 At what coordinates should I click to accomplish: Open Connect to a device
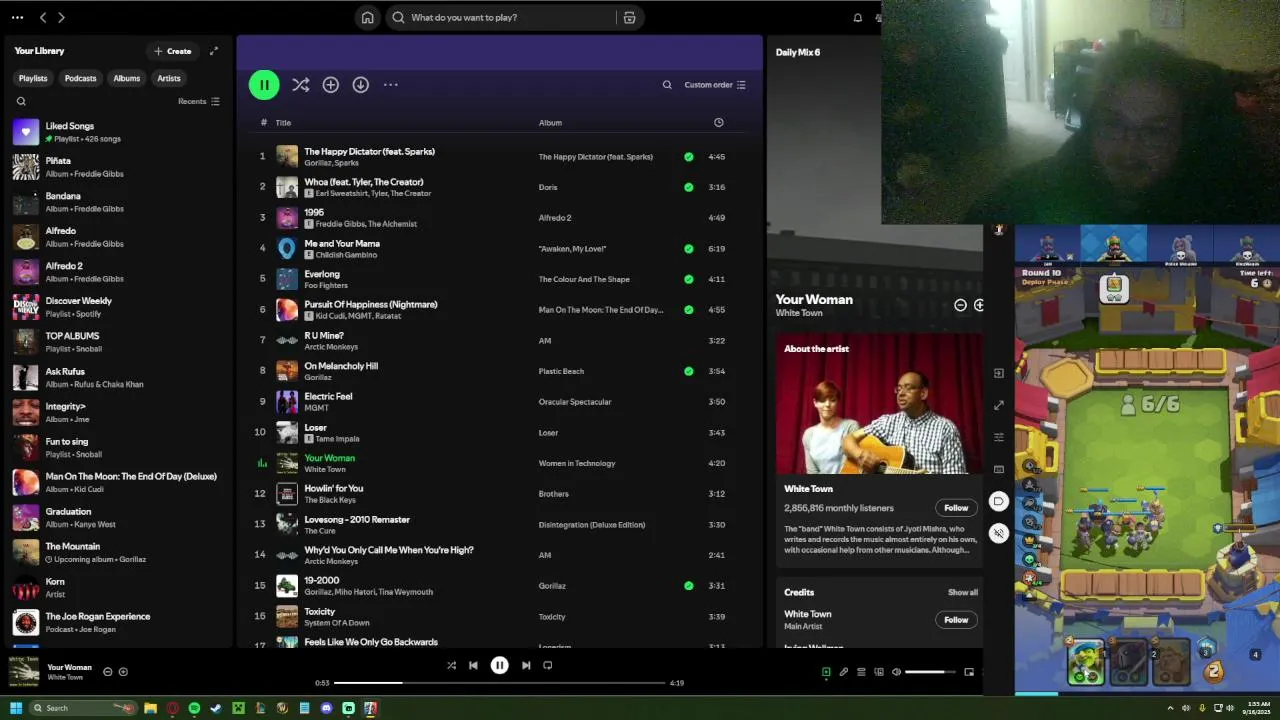click(878, 672)
